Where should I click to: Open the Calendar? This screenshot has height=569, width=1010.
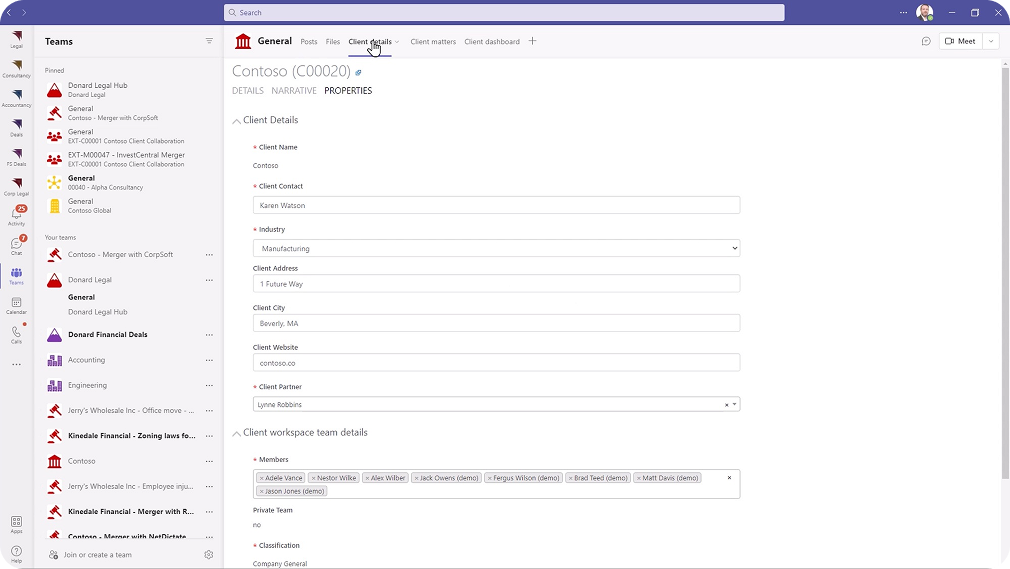(16, 305)
